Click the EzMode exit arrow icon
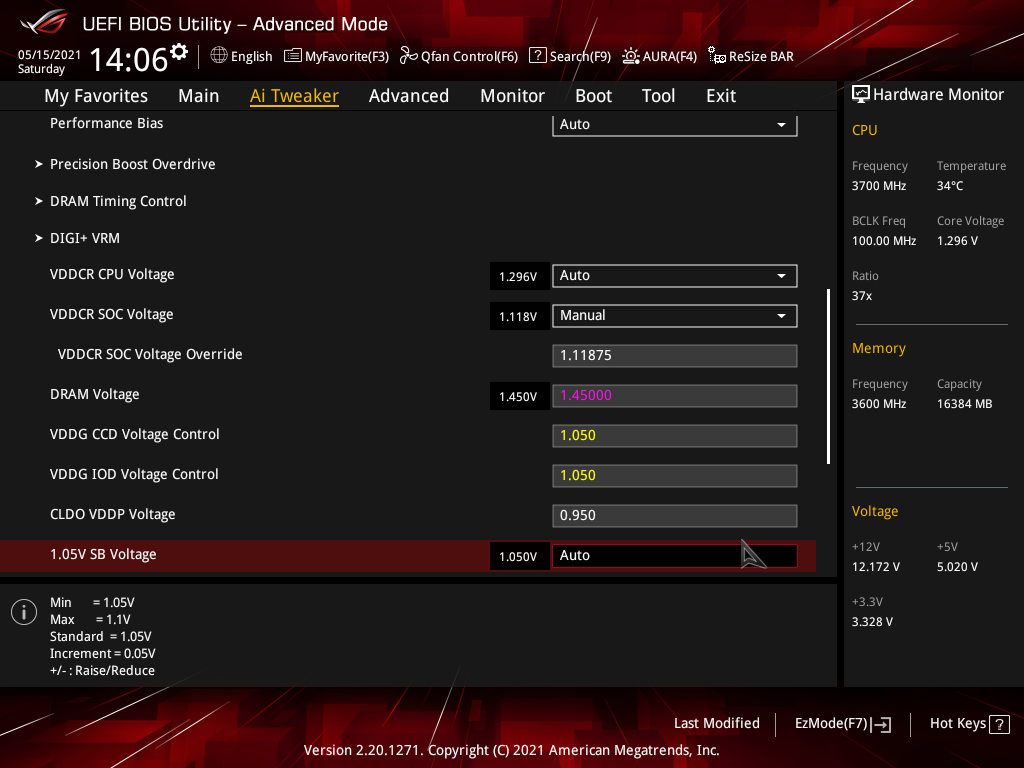 point(881,724)
